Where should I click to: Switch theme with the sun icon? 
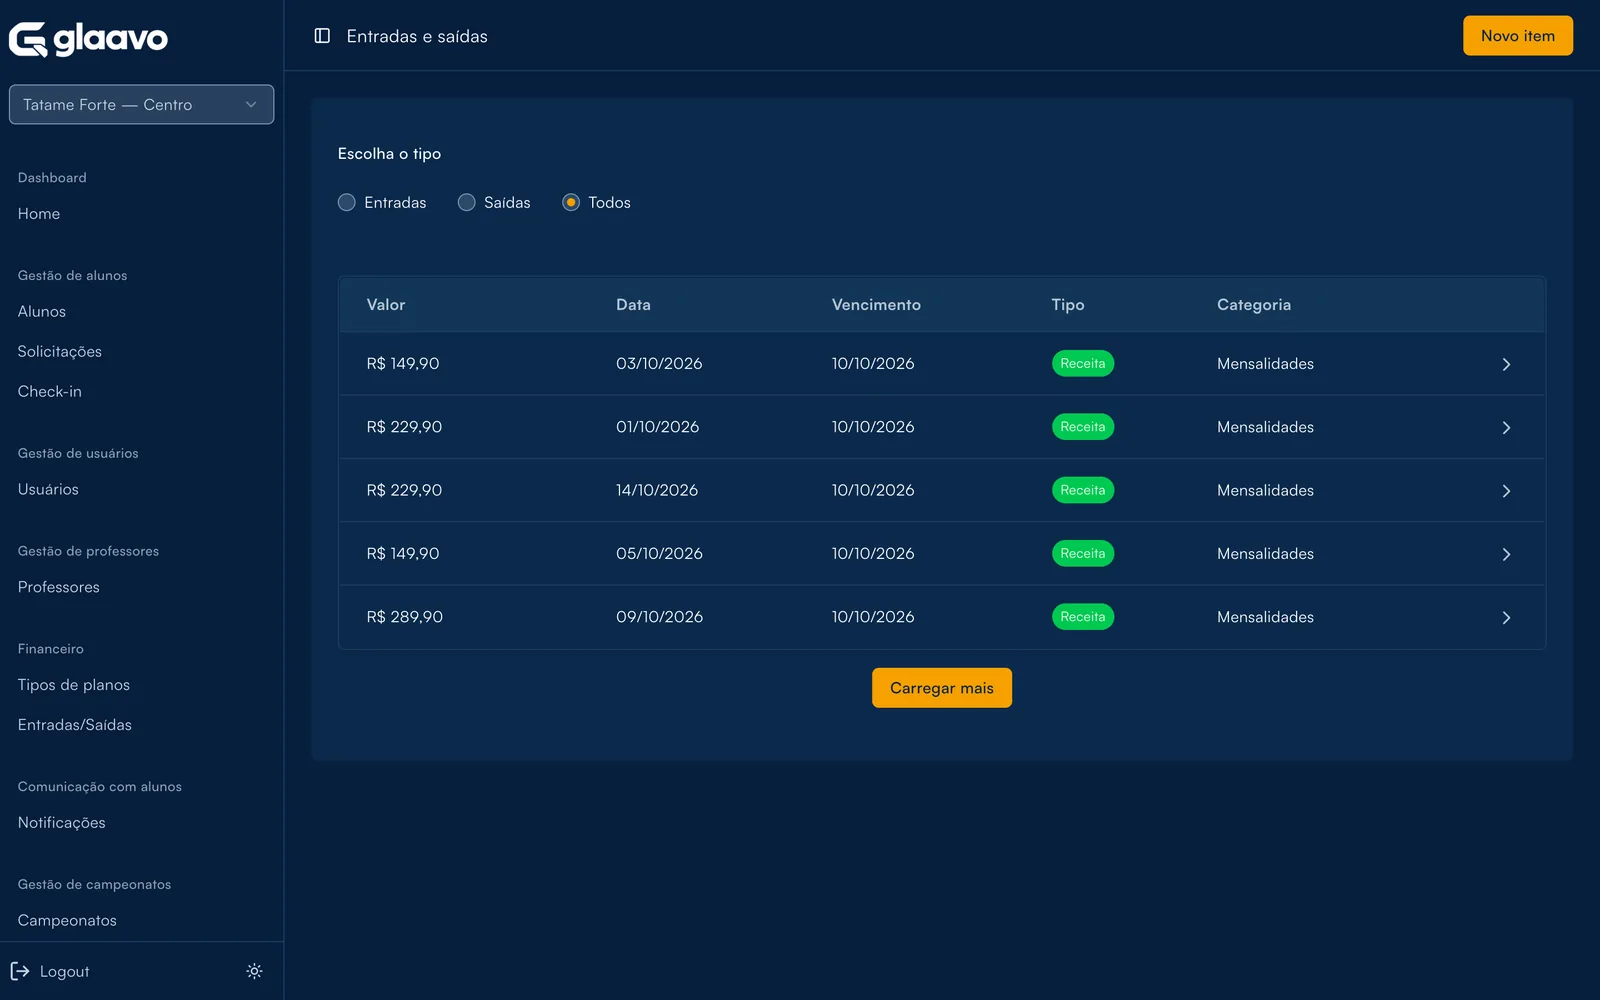point(254,971)
